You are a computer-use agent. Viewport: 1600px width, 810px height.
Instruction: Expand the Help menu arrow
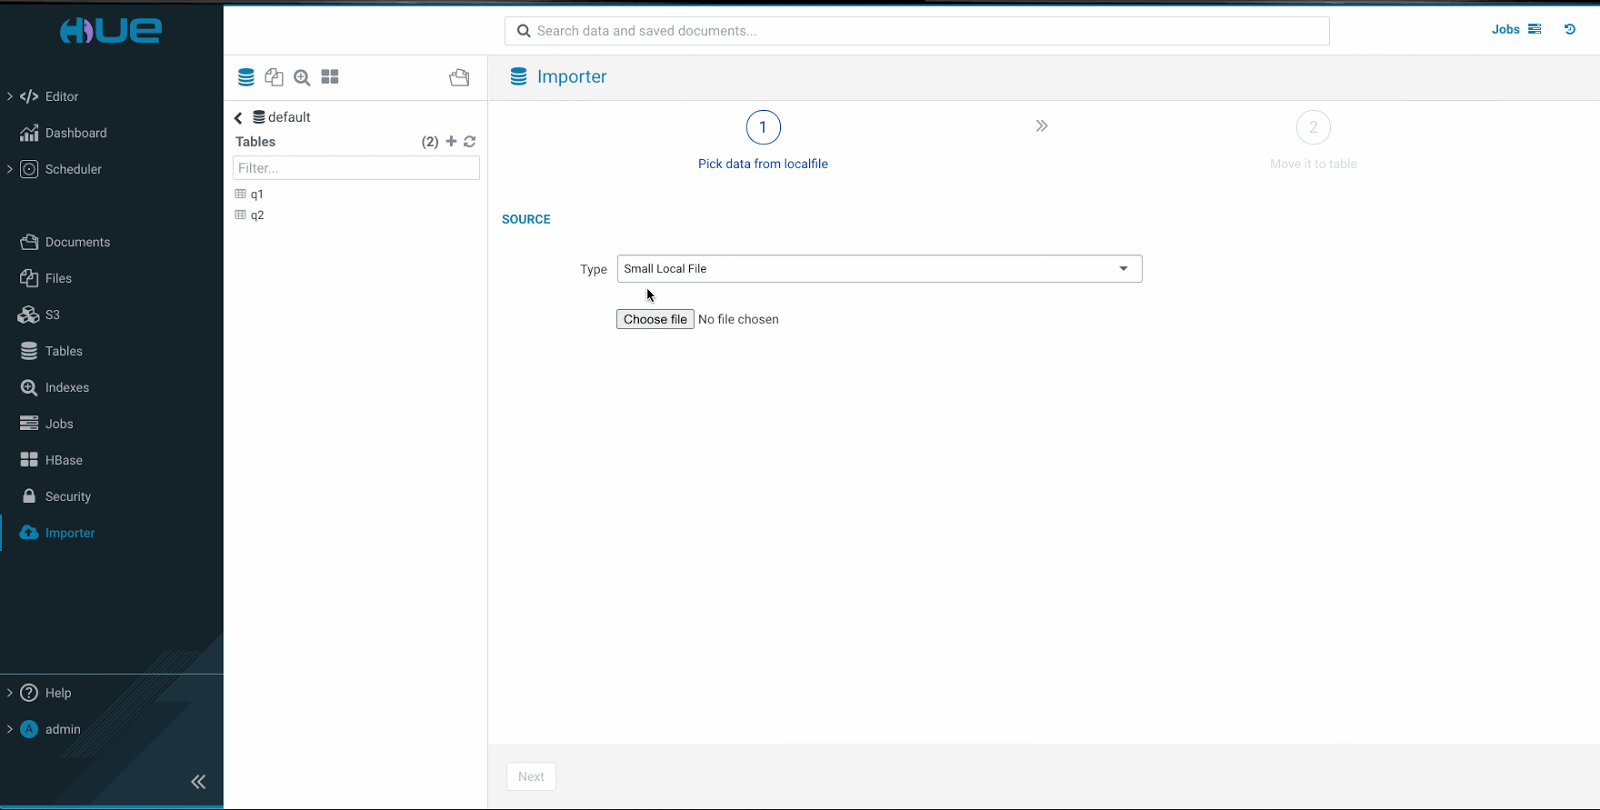(10, 693)
